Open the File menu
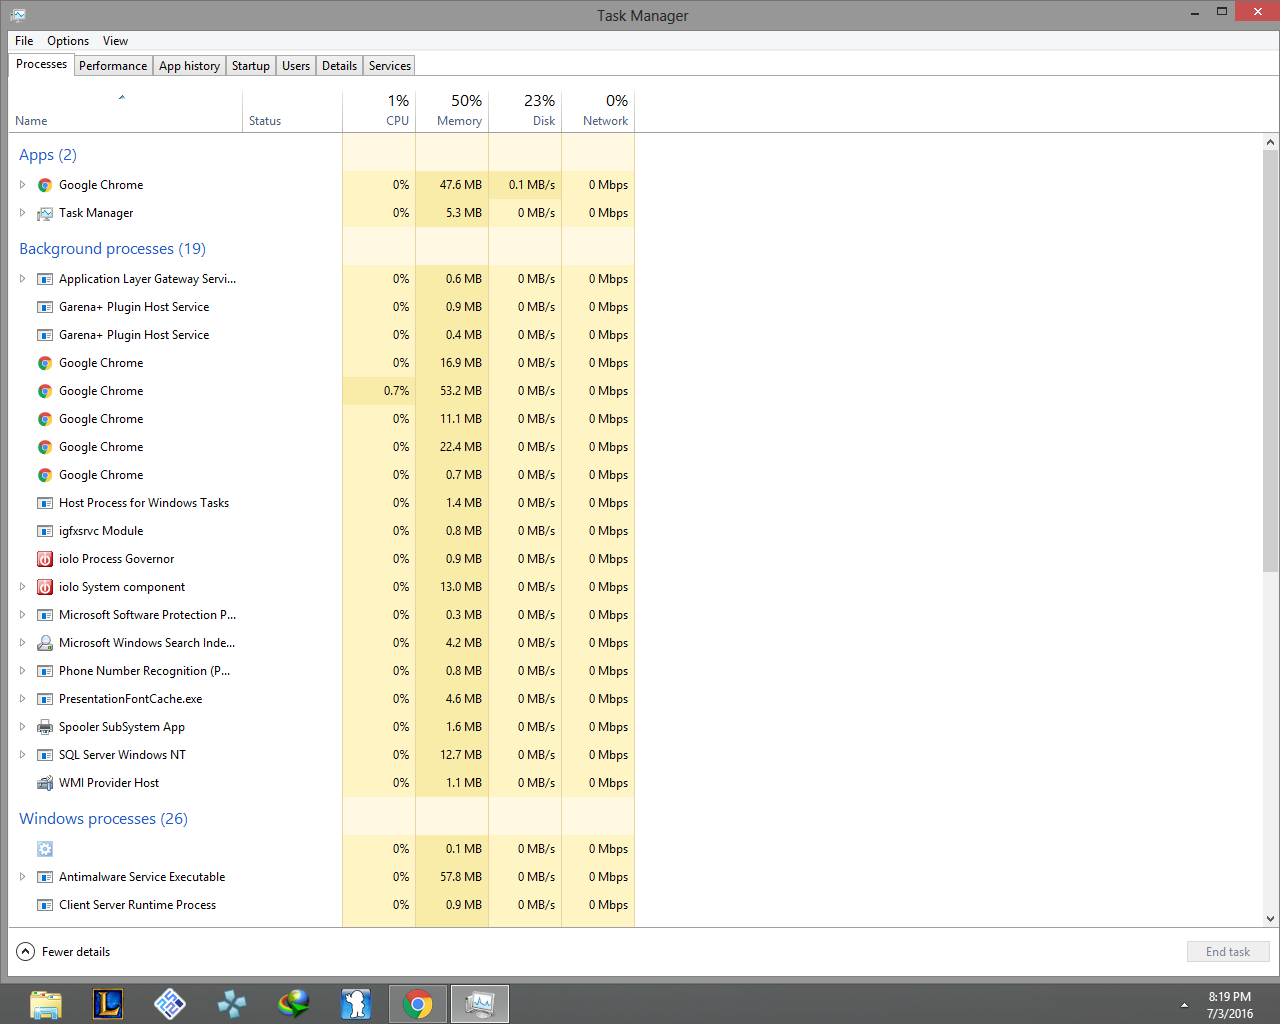 pos(24,41)
